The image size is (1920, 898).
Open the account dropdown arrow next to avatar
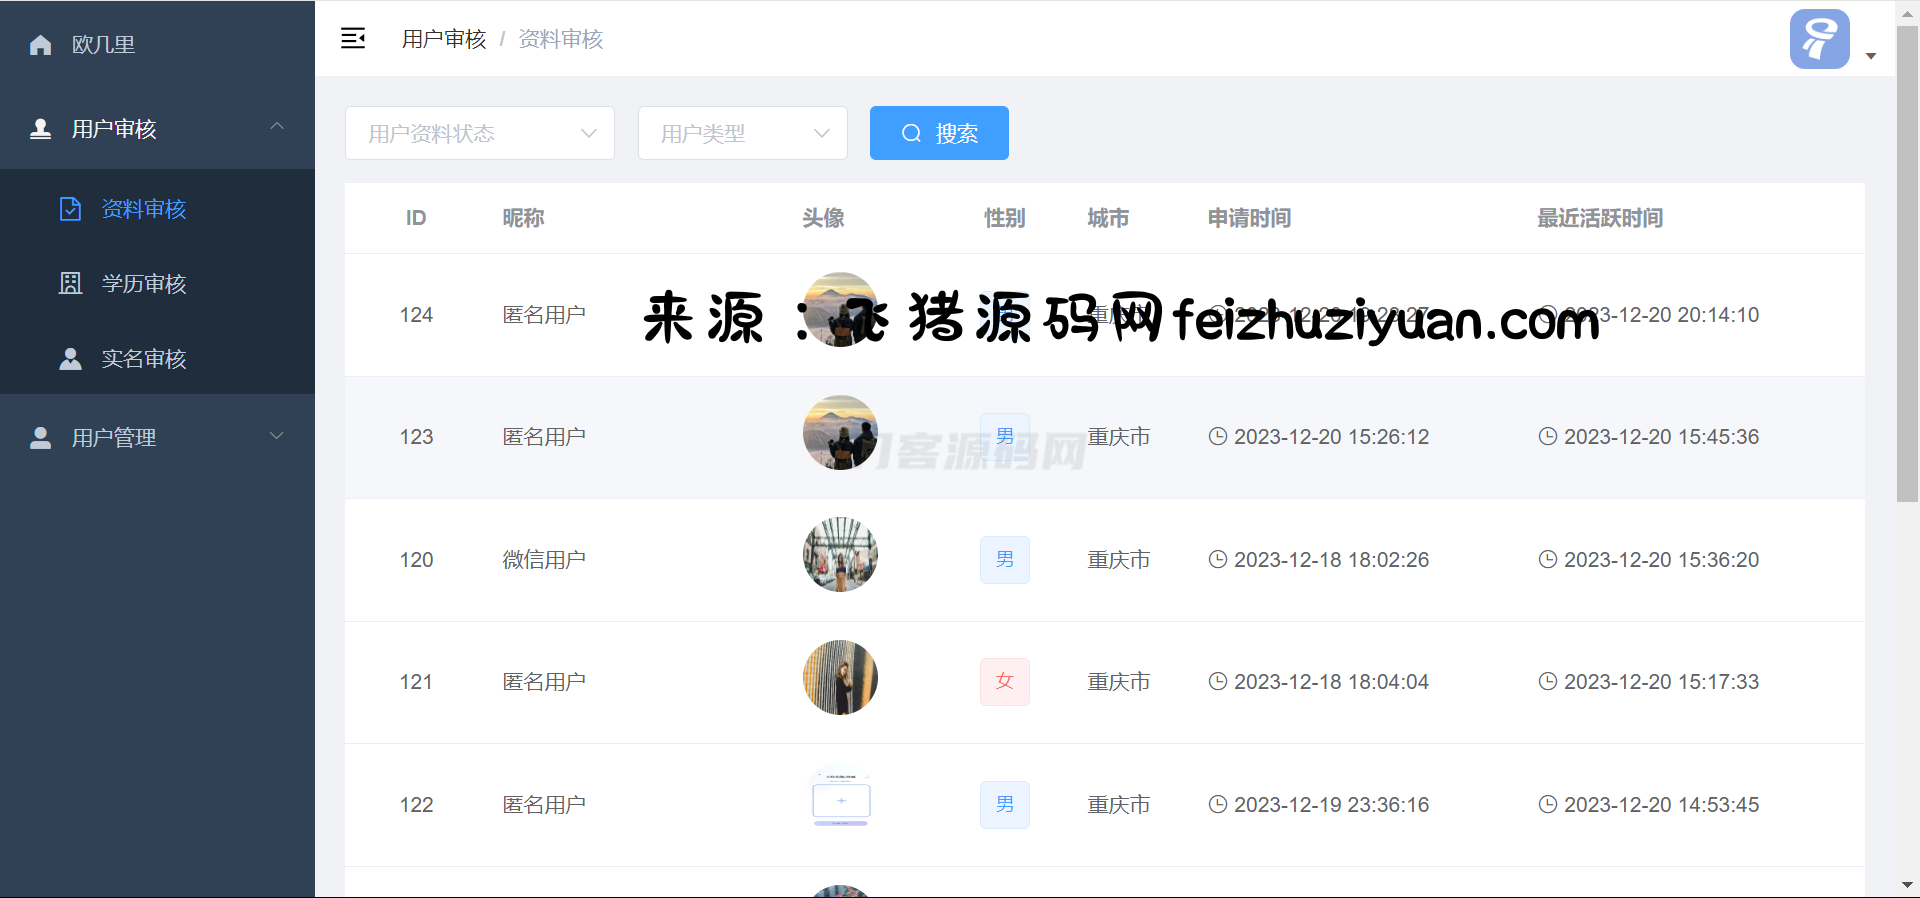pos(1871,56)
